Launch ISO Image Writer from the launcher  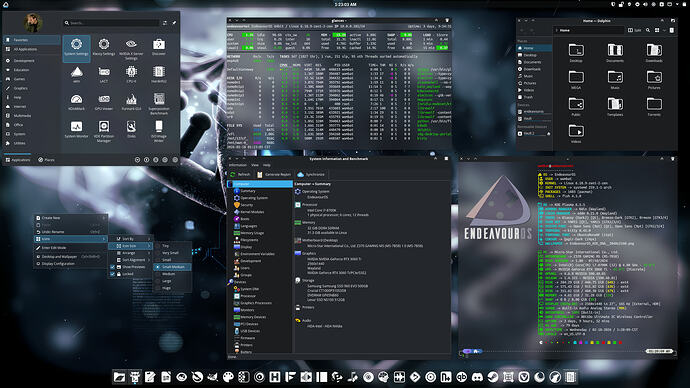point(159,131)
